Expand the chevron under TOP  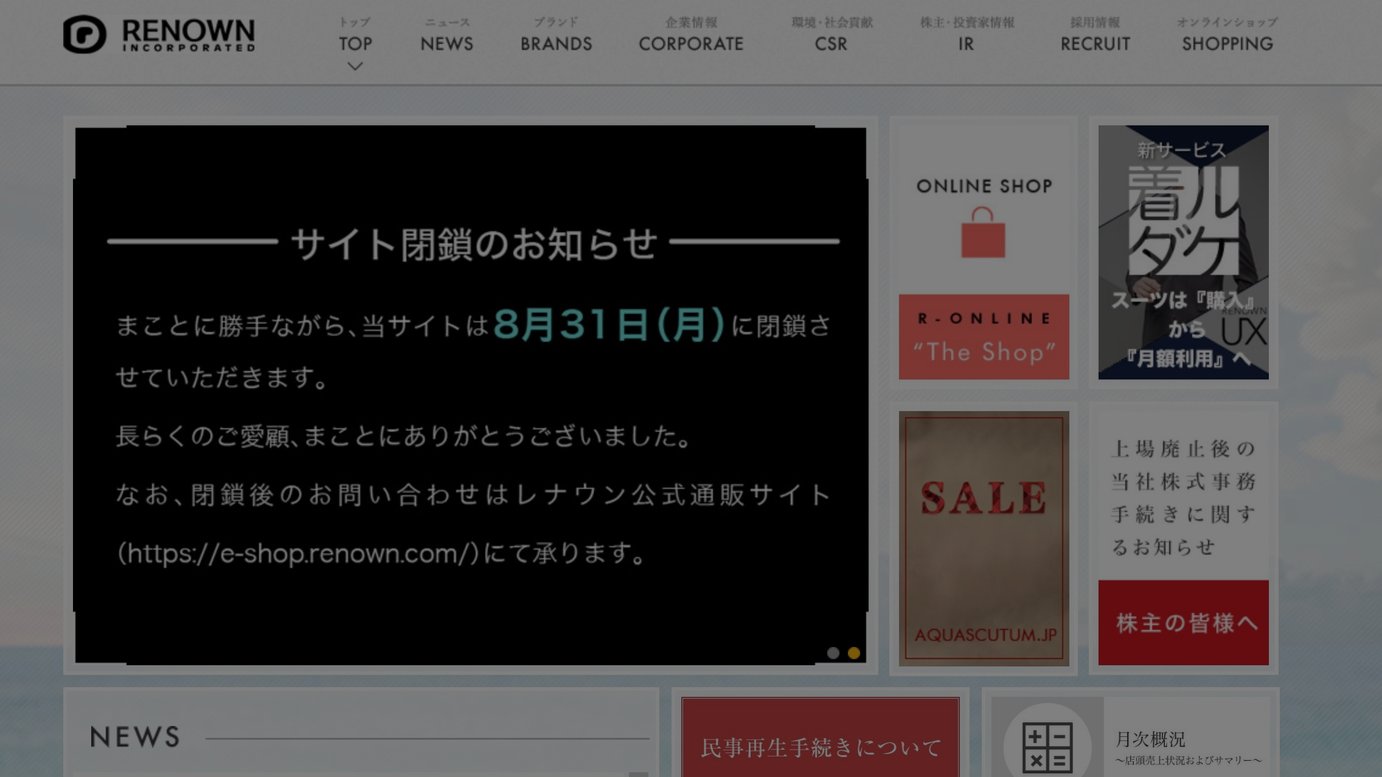(x=355, y=66)
